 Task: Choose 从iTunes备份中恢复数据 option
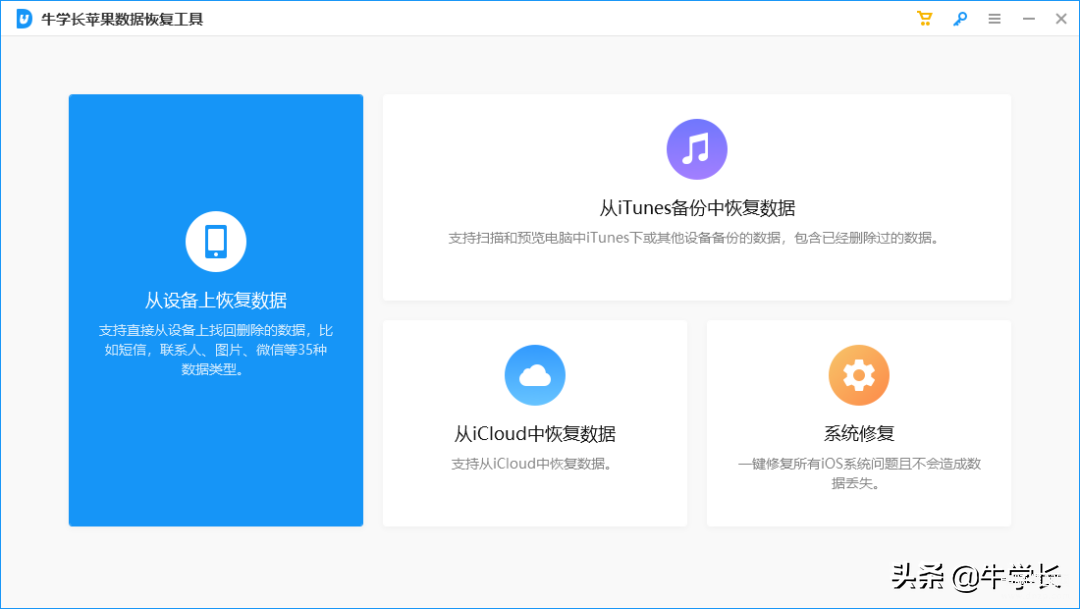click(696, 207)
